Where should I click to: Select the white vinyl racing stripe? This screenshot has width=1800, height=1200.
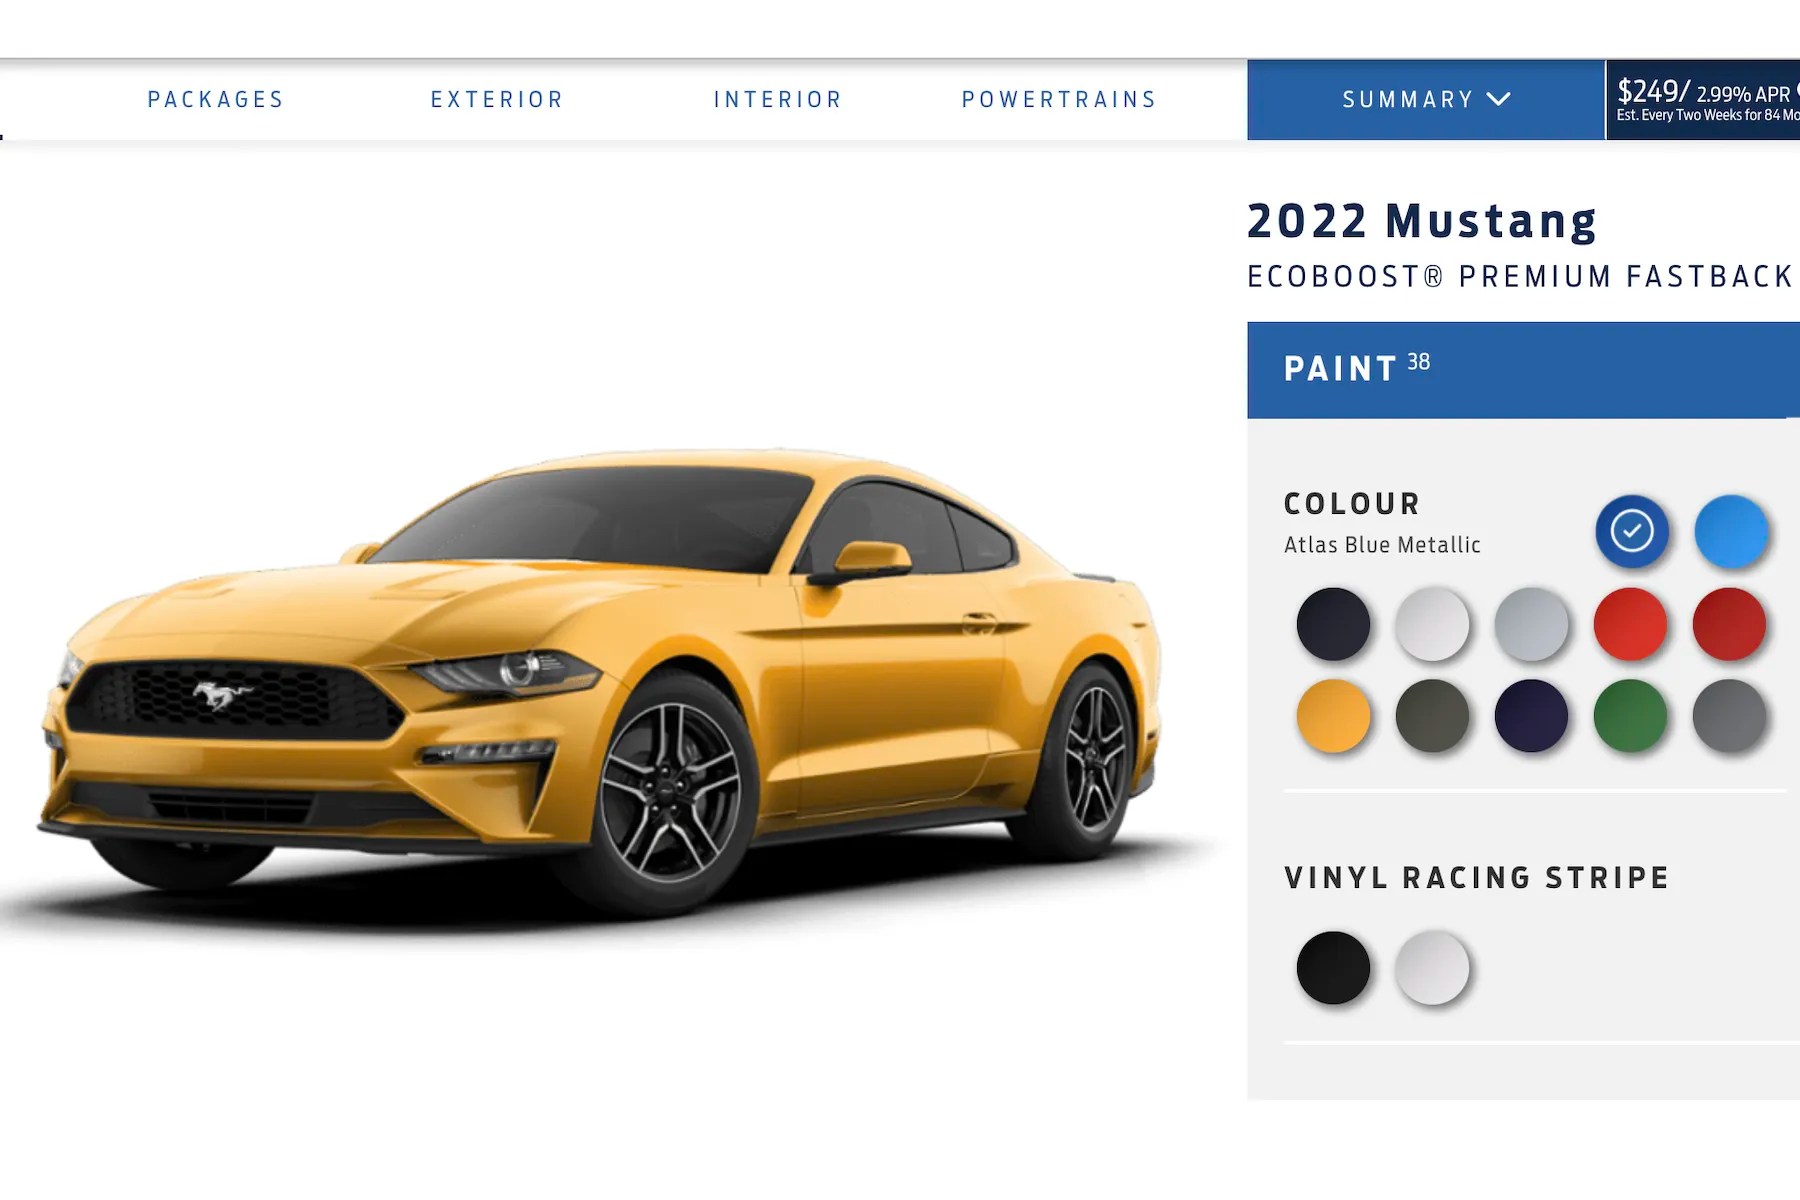point(1432,968)
